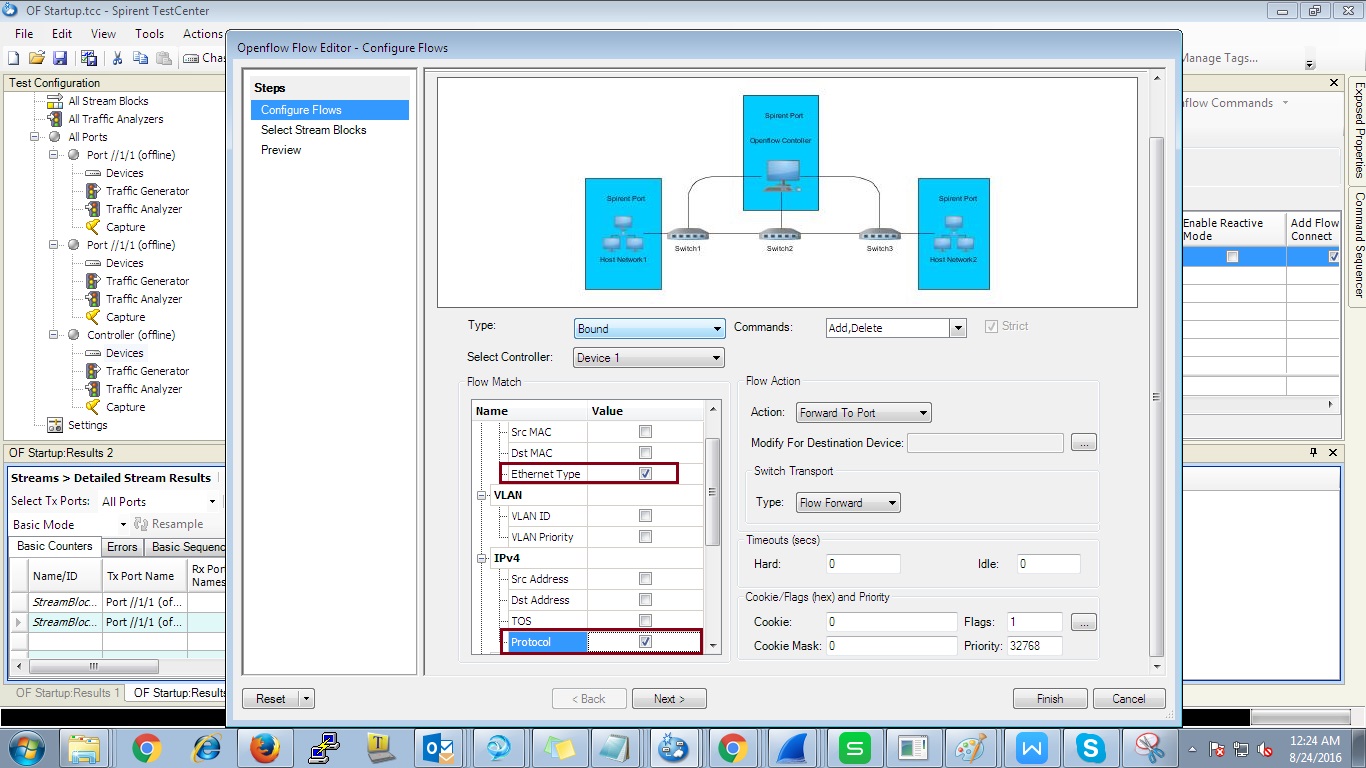Click the Copy toolbar icon

click(x=140, y=59)
